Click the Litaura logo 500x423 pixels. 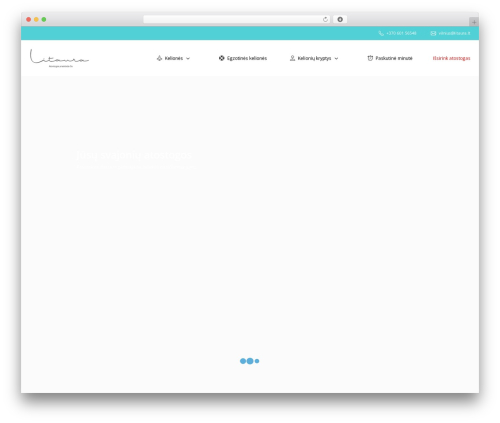tap(59, 58)
